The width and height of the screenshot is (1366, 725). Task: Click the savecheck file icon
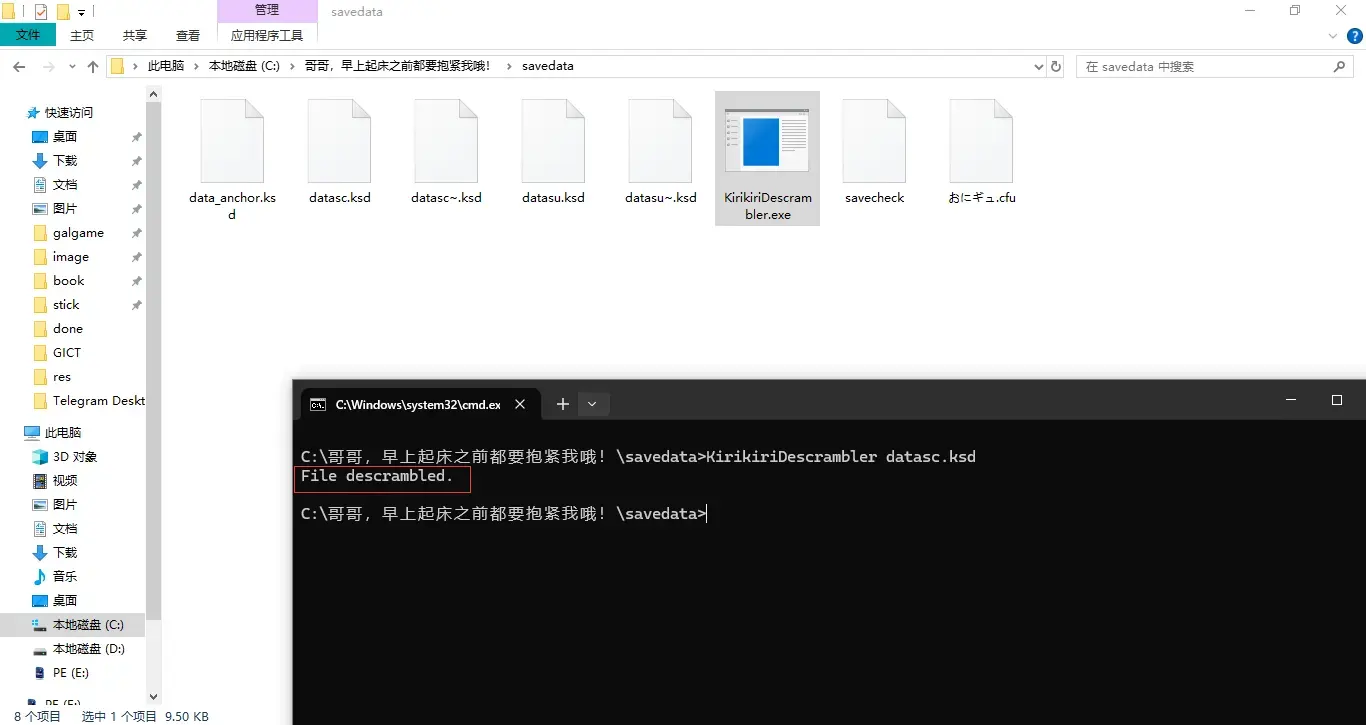pos(874,141)
